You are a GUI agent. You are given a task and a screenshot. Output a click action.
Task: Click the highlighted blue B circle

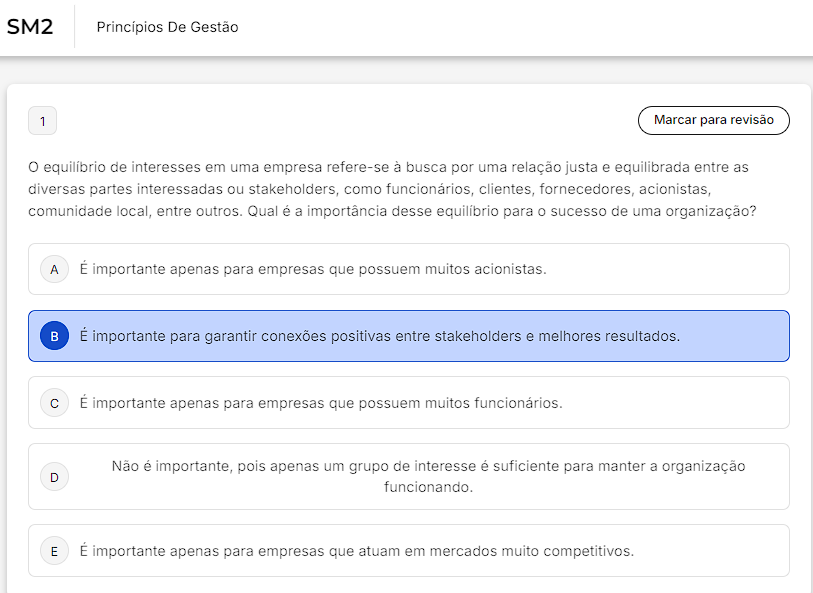(54, 336)
